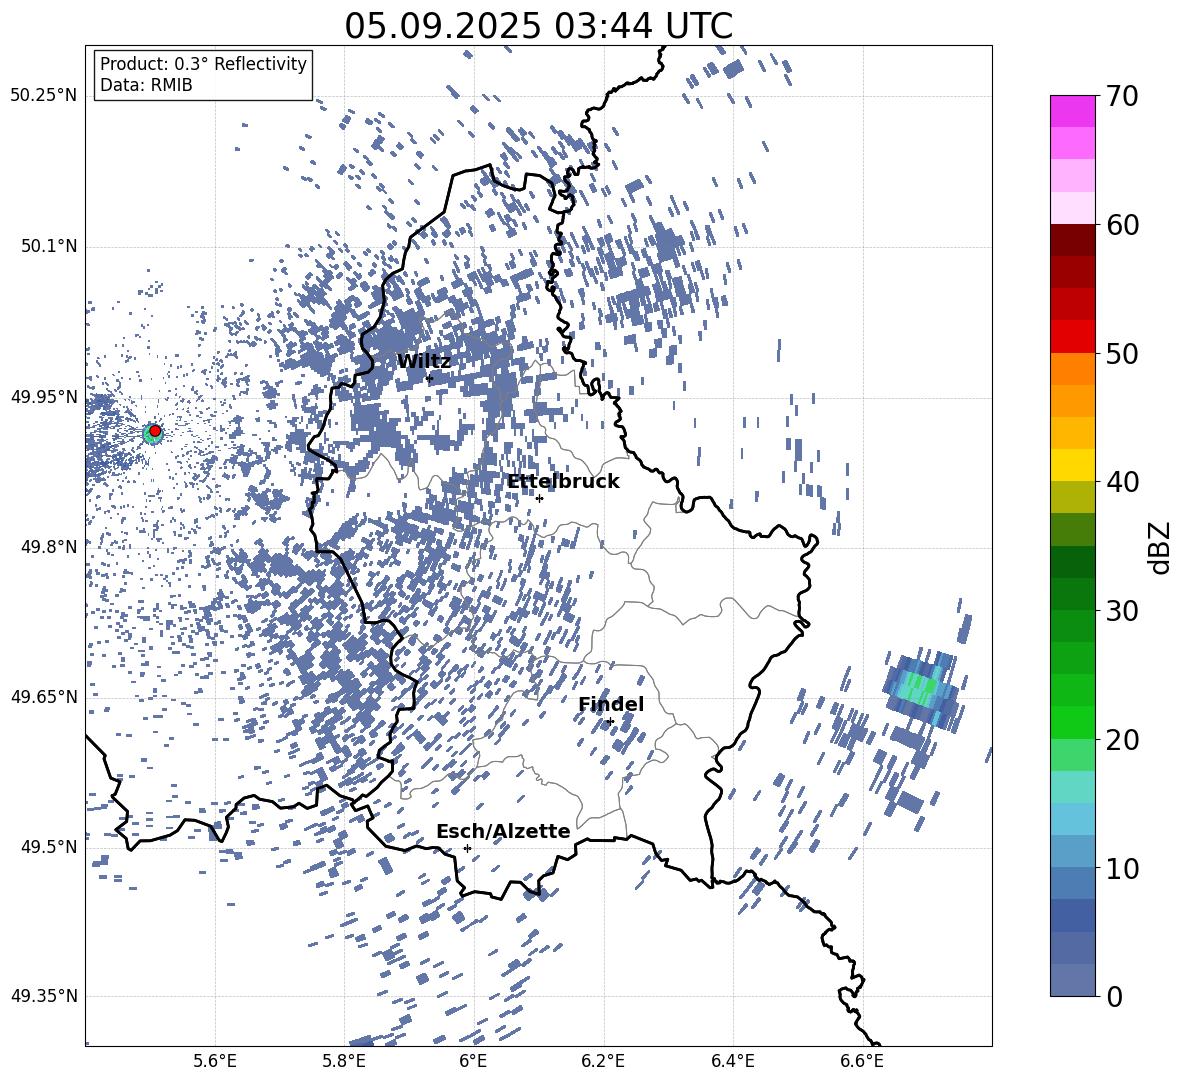Click the colorbar tick value 20
The image size is (1184, 1081).
click(x=1122, y=739)
